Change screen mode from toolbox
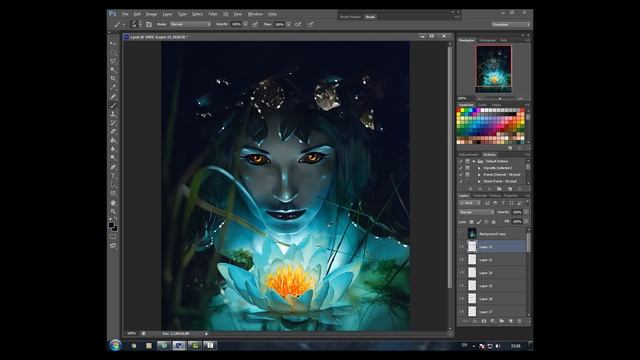The width and height of the screenshot is (640, 360). tap(113, 246)
